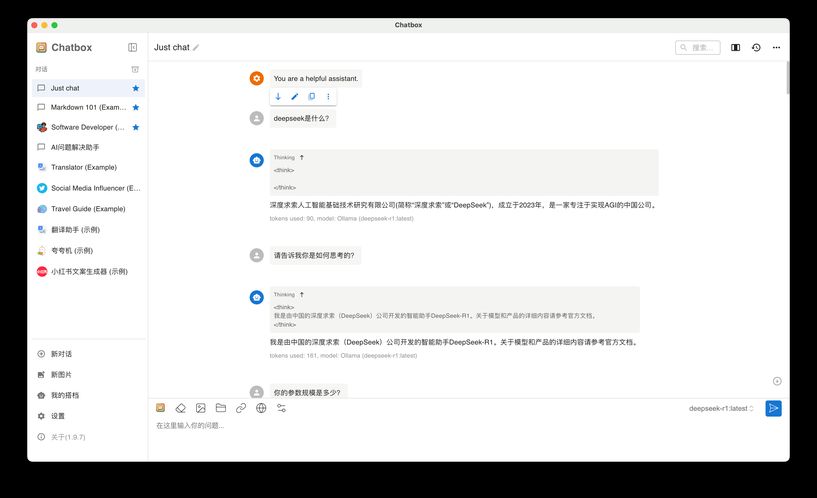Open the conversation history clock icon
Image resolution: width=817 pixels, height=498 pixels.
coord(756,47)
